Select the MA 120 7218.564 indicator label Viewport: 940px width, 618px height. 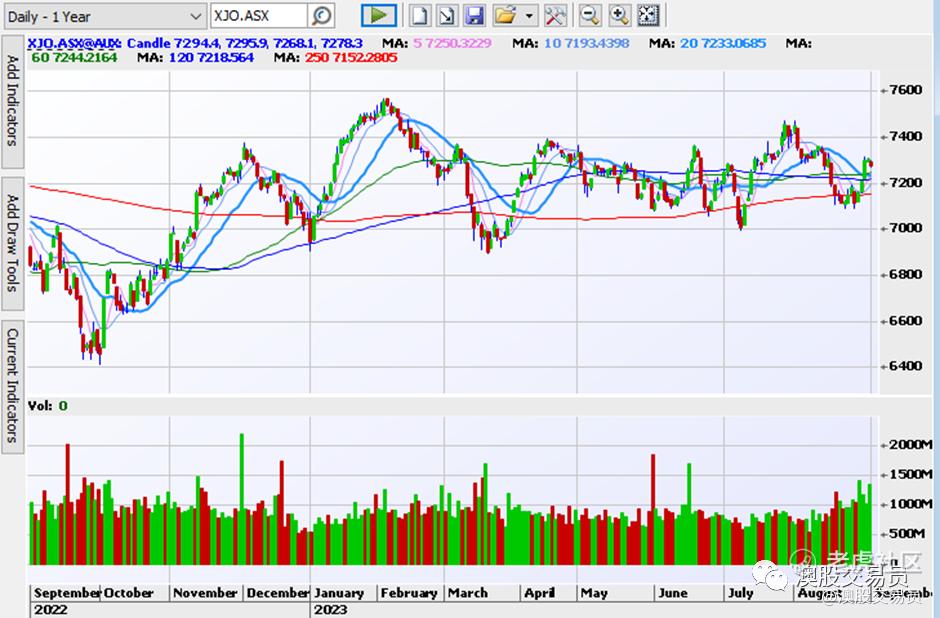[x=195, y=58]
